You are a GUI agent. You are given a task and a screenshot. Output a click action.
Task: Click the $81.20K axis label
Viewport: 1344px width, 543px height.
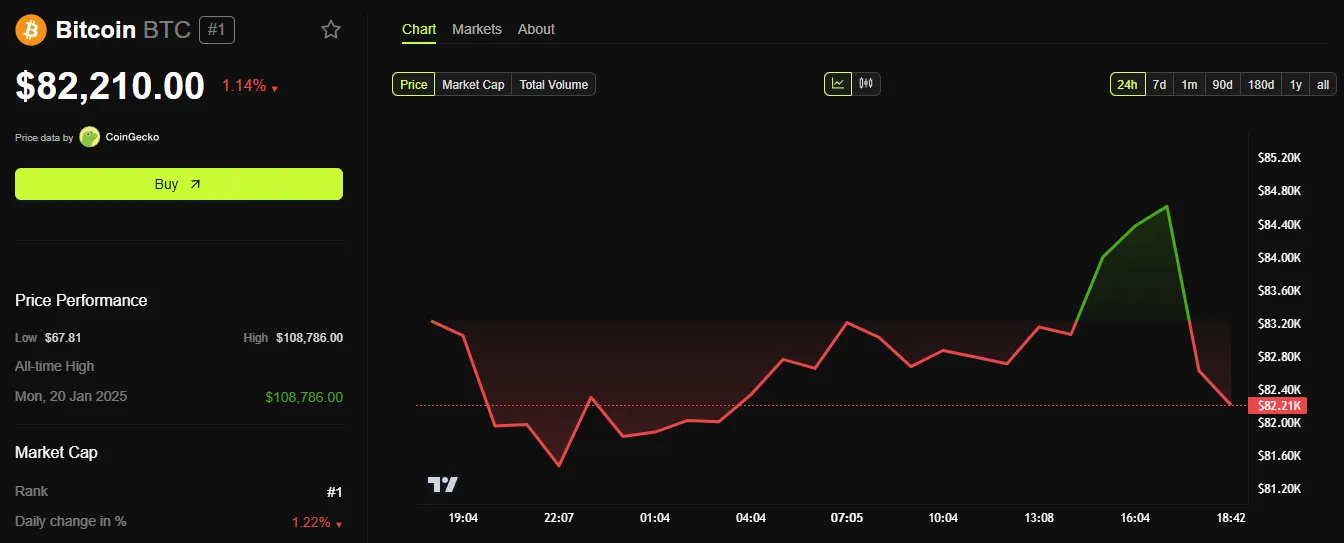click(x=1279, y=488)
